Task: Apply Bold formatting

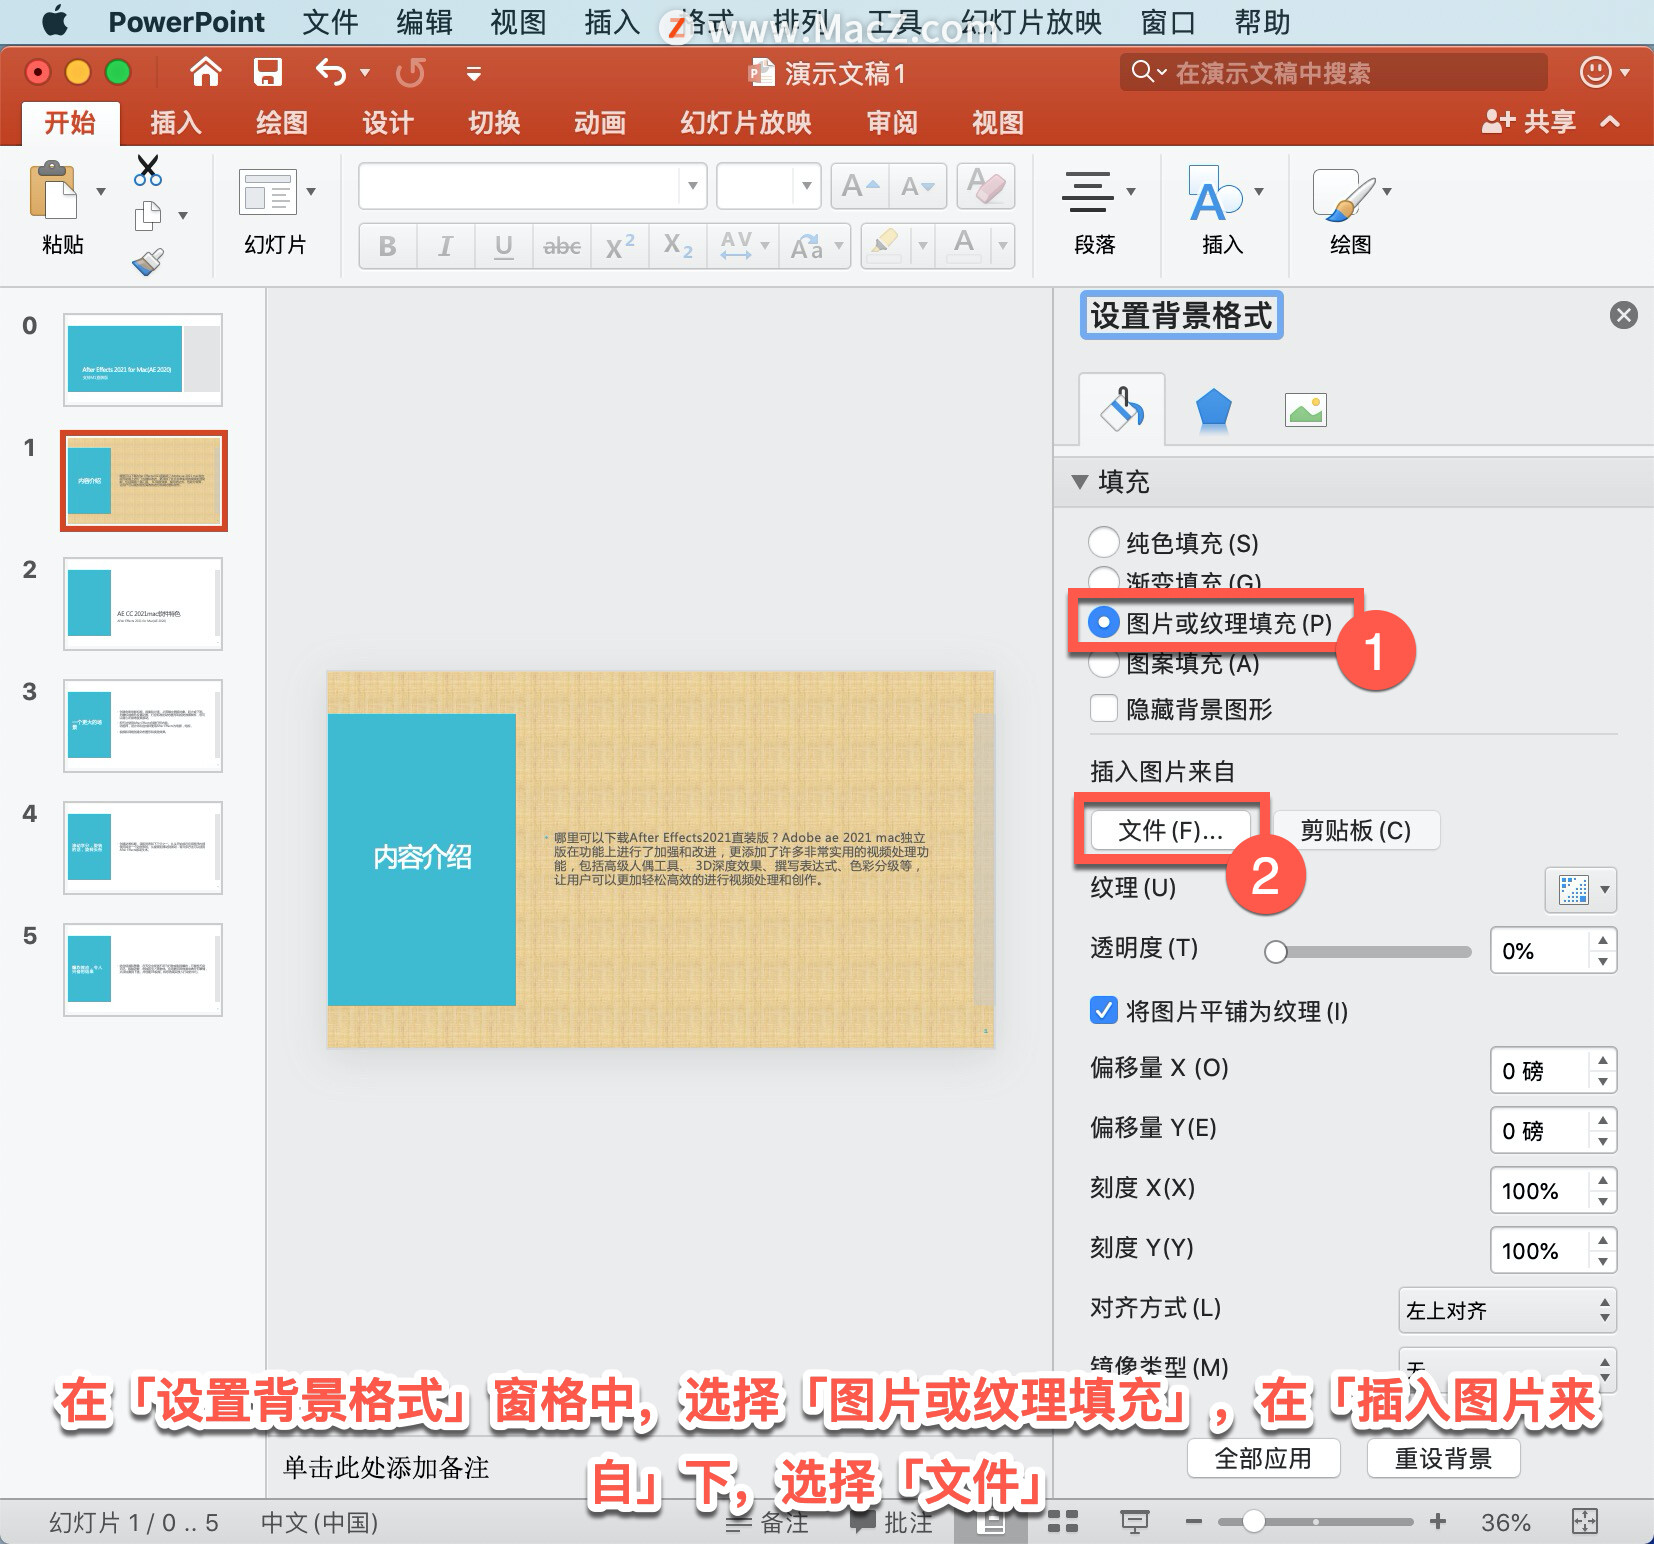Action: point(387,246)
